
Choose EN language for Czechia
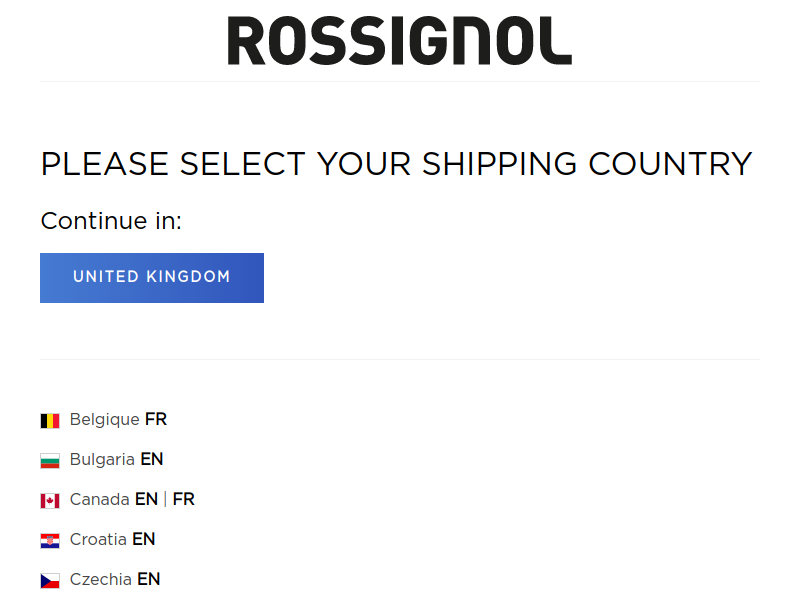[149, 579]
